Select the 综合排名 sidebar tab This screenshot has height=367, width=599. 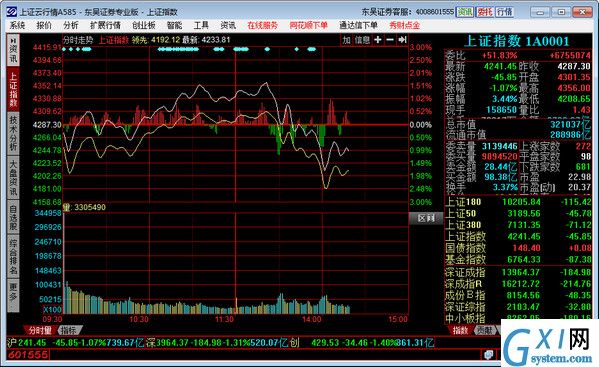[13, 257]
